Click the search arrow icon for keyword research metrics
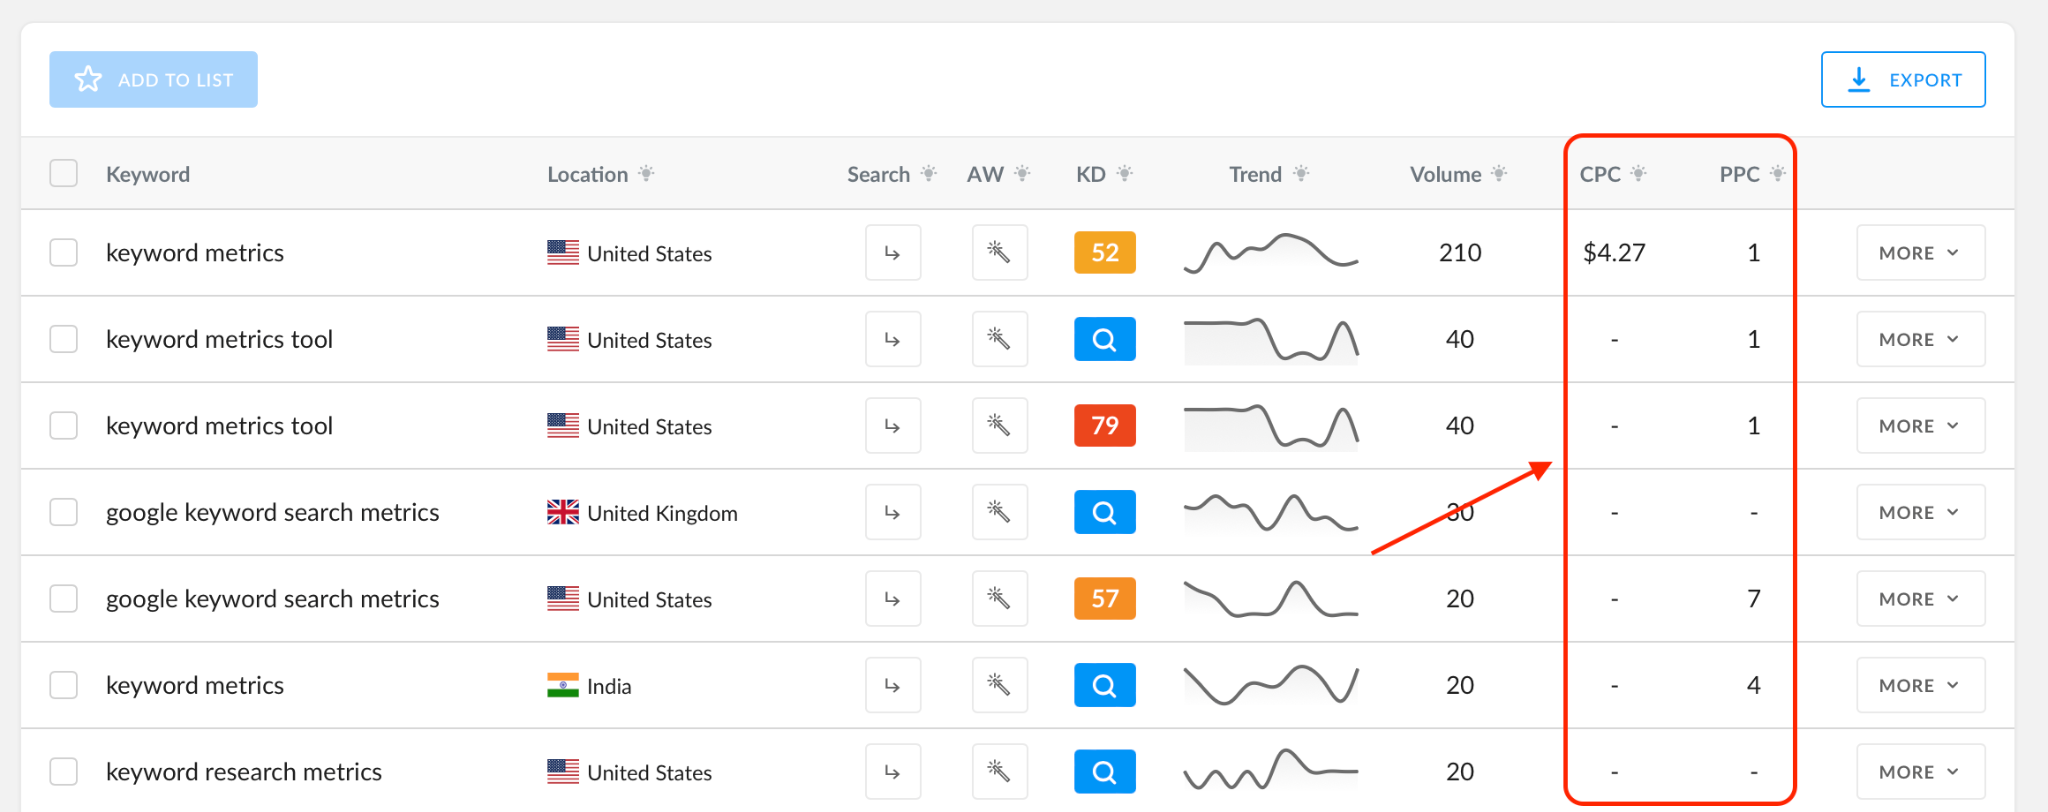 pos(893,771)
